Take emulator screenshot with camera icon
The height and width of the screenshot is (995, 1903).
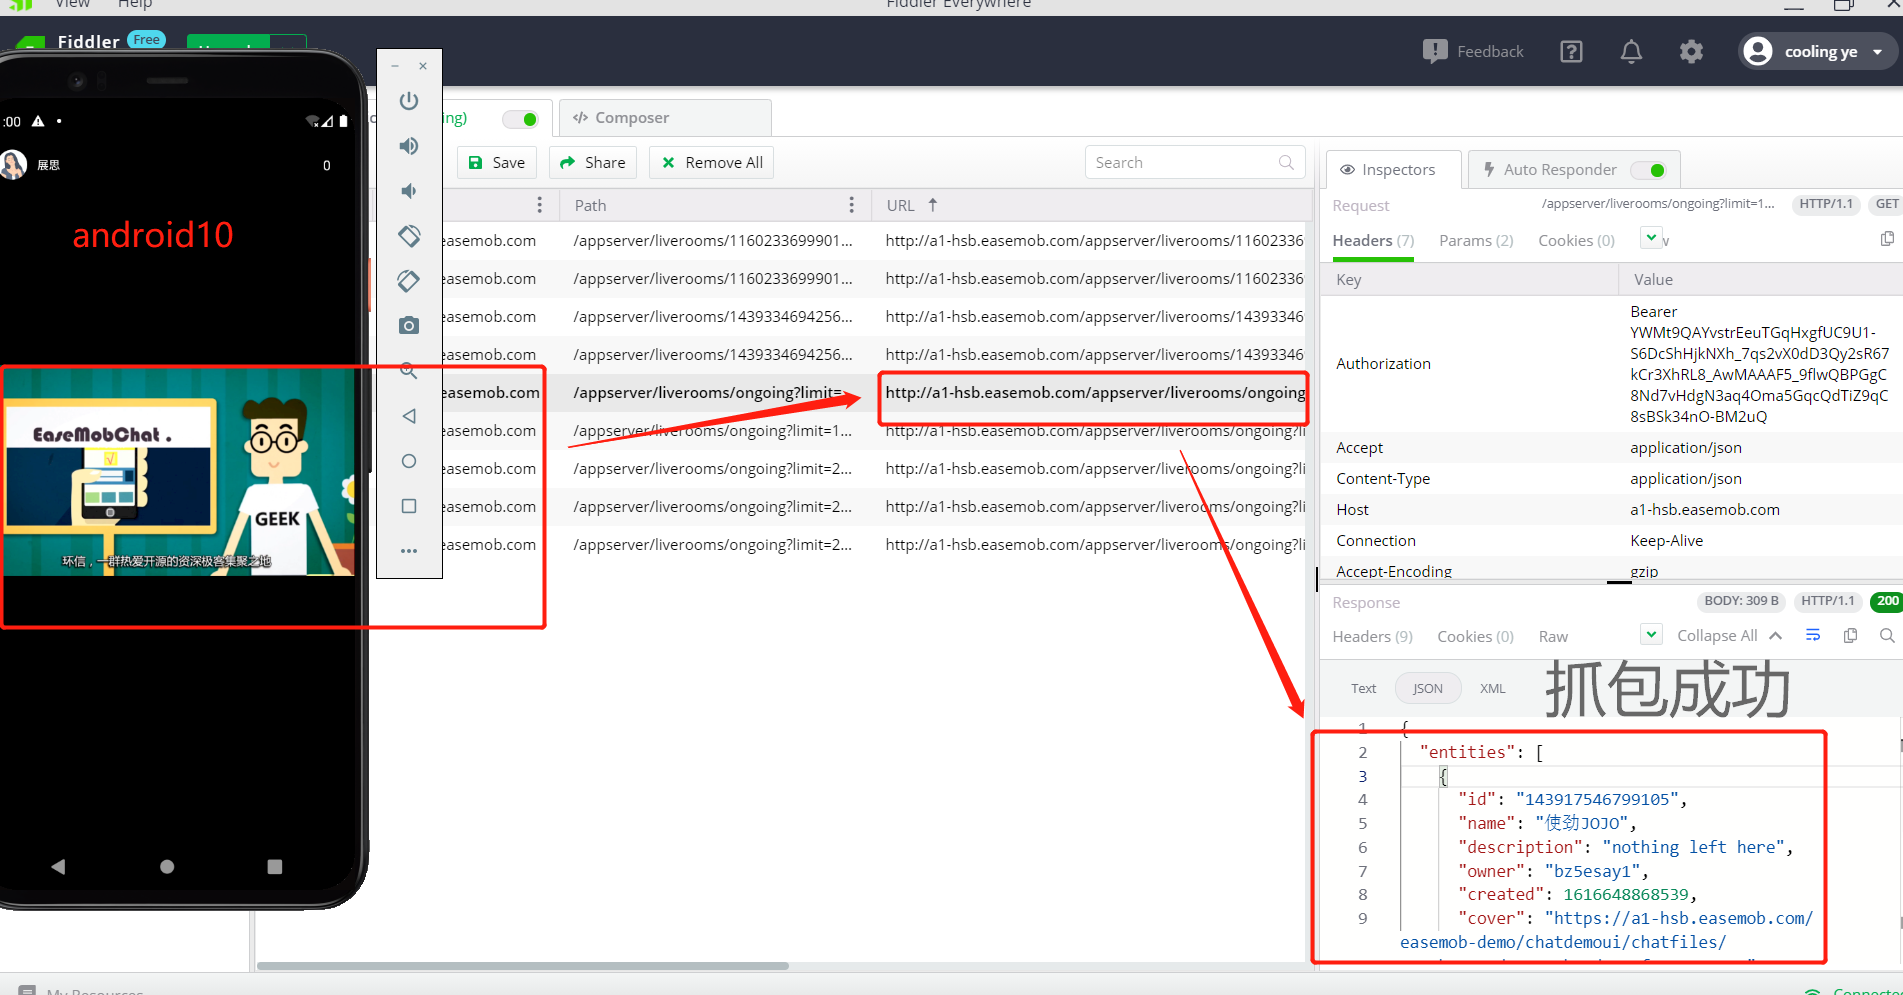[x=409, y=326]
